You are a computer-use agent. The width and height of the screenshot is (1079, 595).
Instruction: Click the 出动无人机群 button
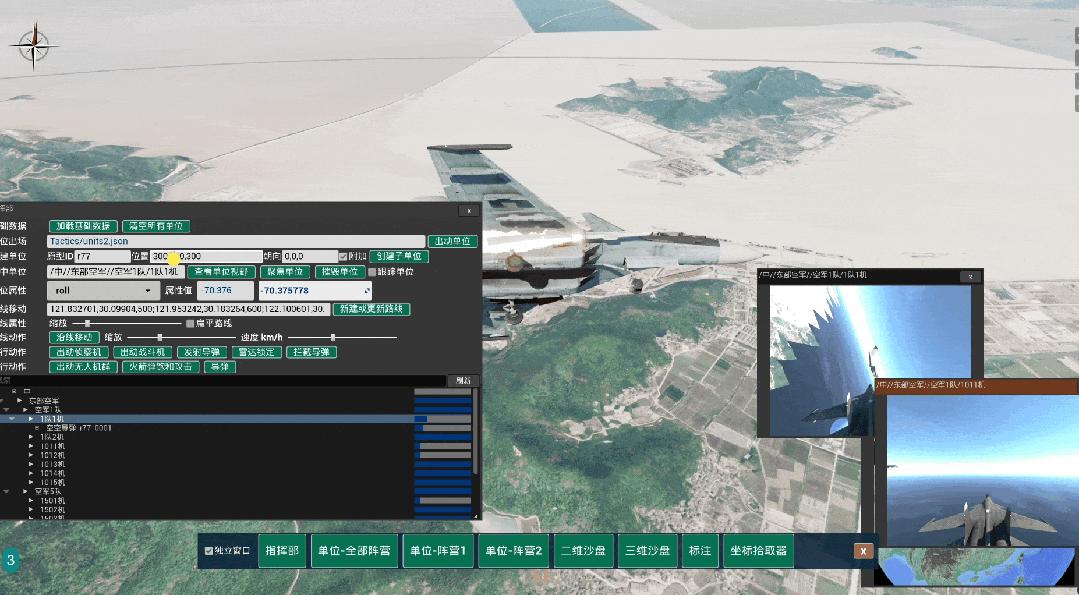(83, 367)
